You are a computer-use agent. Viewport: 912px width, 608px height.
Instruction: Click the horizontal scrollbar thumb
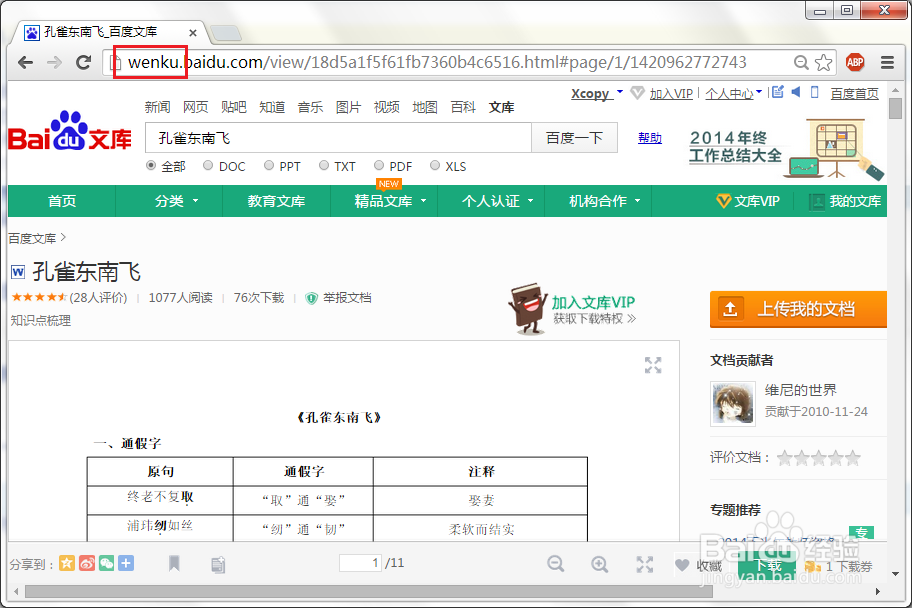point(369,592)
